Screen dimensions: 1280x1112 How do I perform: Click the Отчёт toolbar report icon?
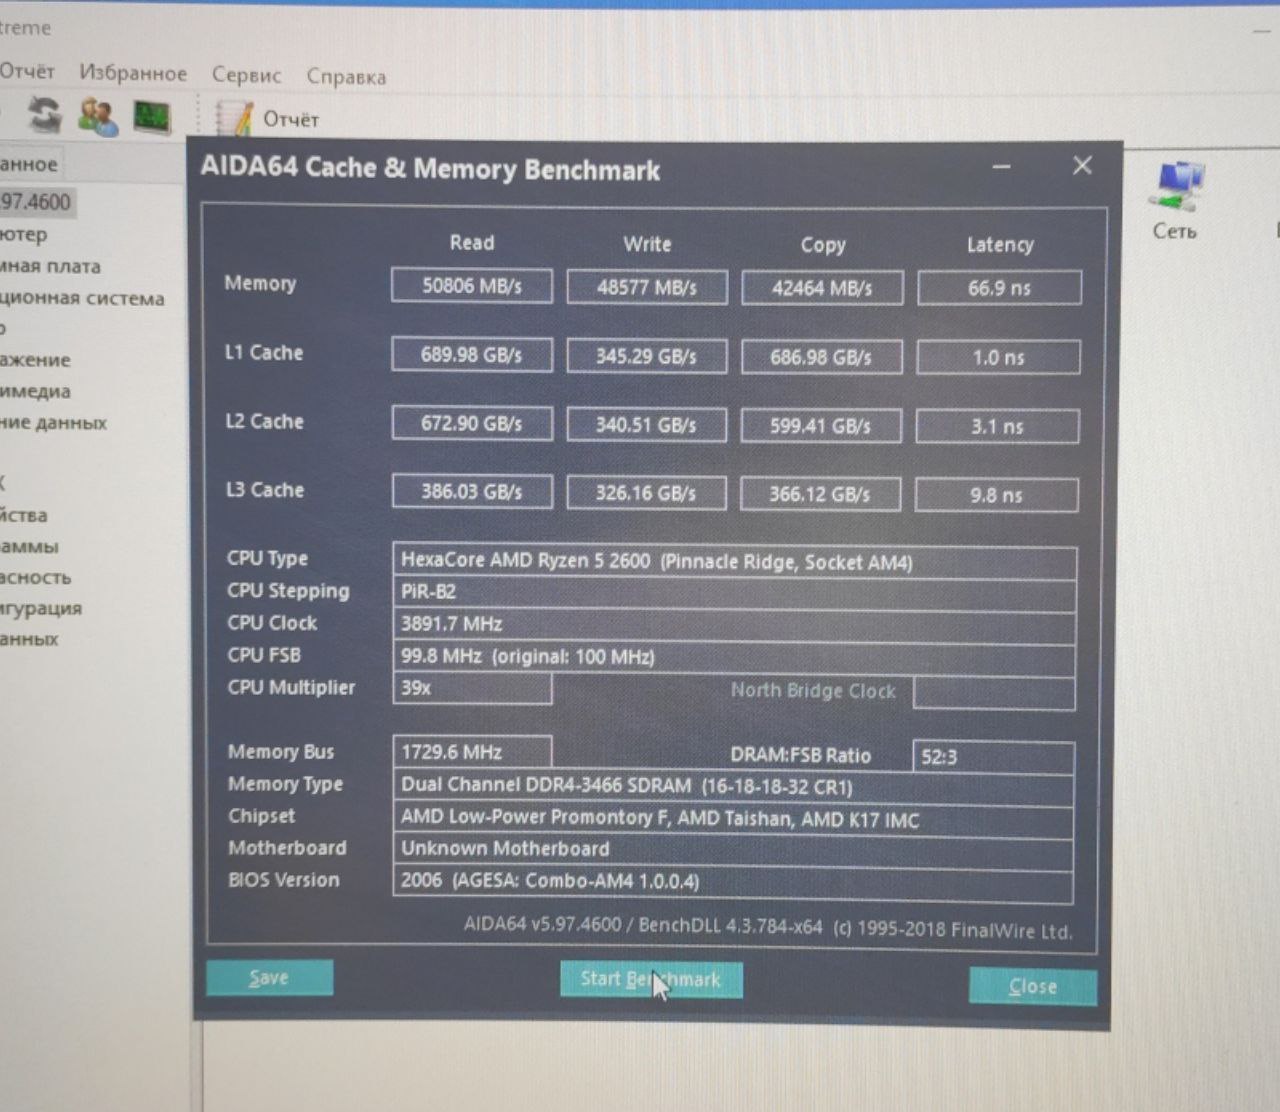pos(234,118)
